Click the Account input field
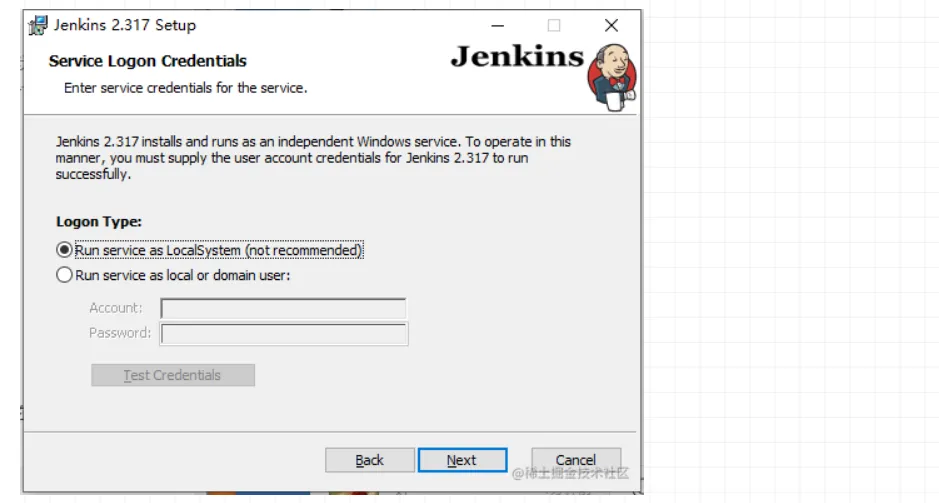The image size is (939, 503). (x=283, y=308)
